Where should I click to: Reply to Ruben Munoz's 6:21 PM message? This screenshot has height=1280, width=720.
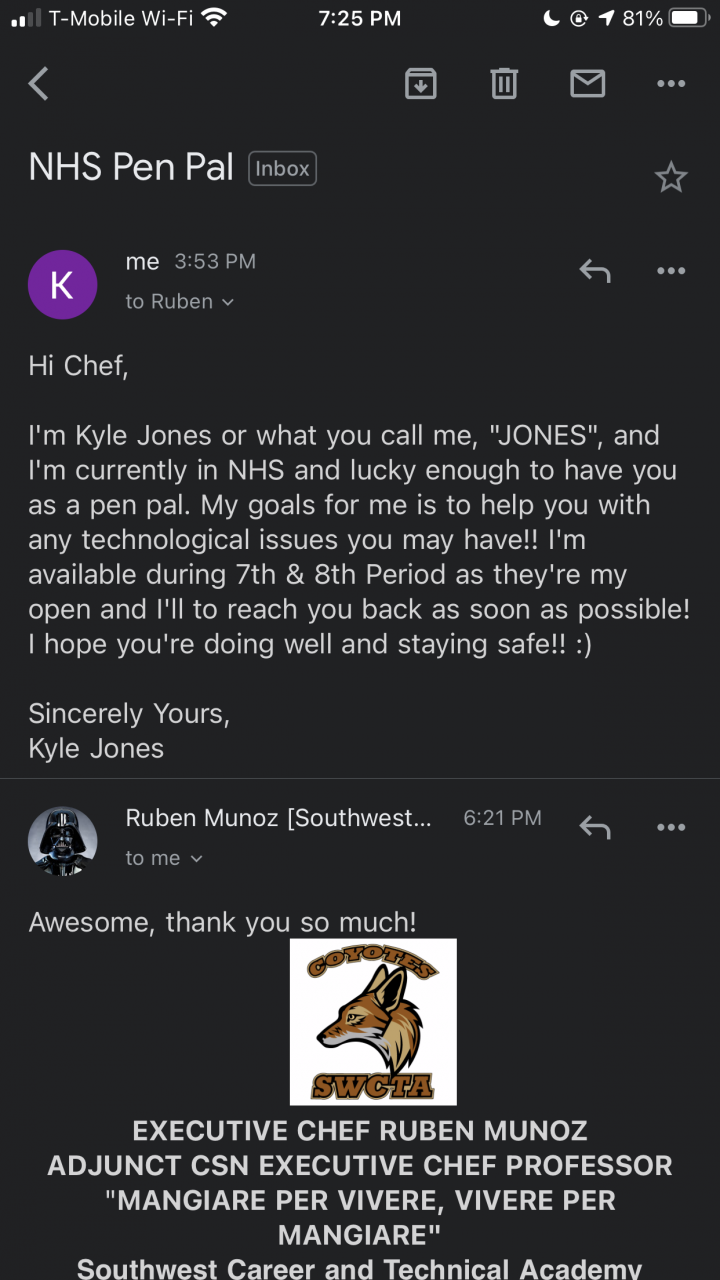click(x=595, y=827)
